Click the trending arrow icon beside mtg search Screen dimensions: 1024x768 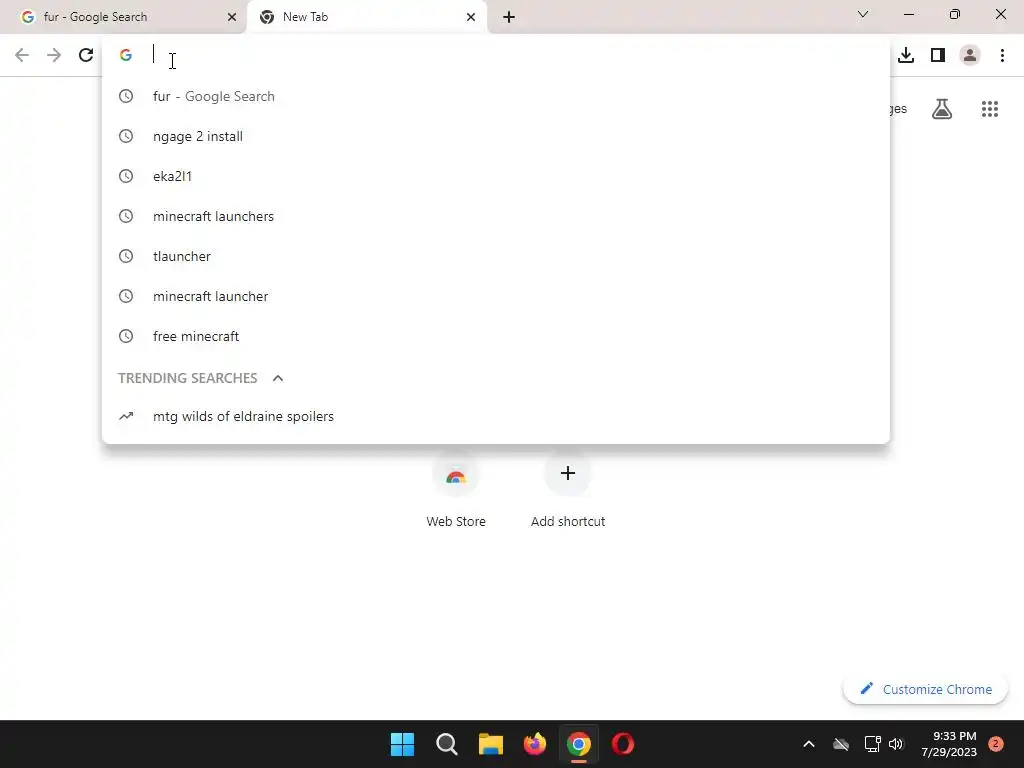point(126,416)
